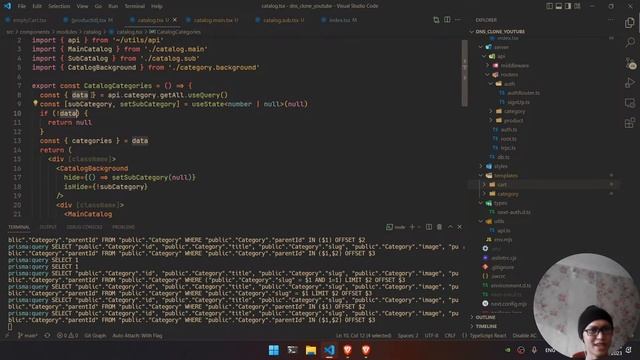640x360 pixels.
Task: Open the first Brave browser taskbar icon
Action: [x=348, y=350]
